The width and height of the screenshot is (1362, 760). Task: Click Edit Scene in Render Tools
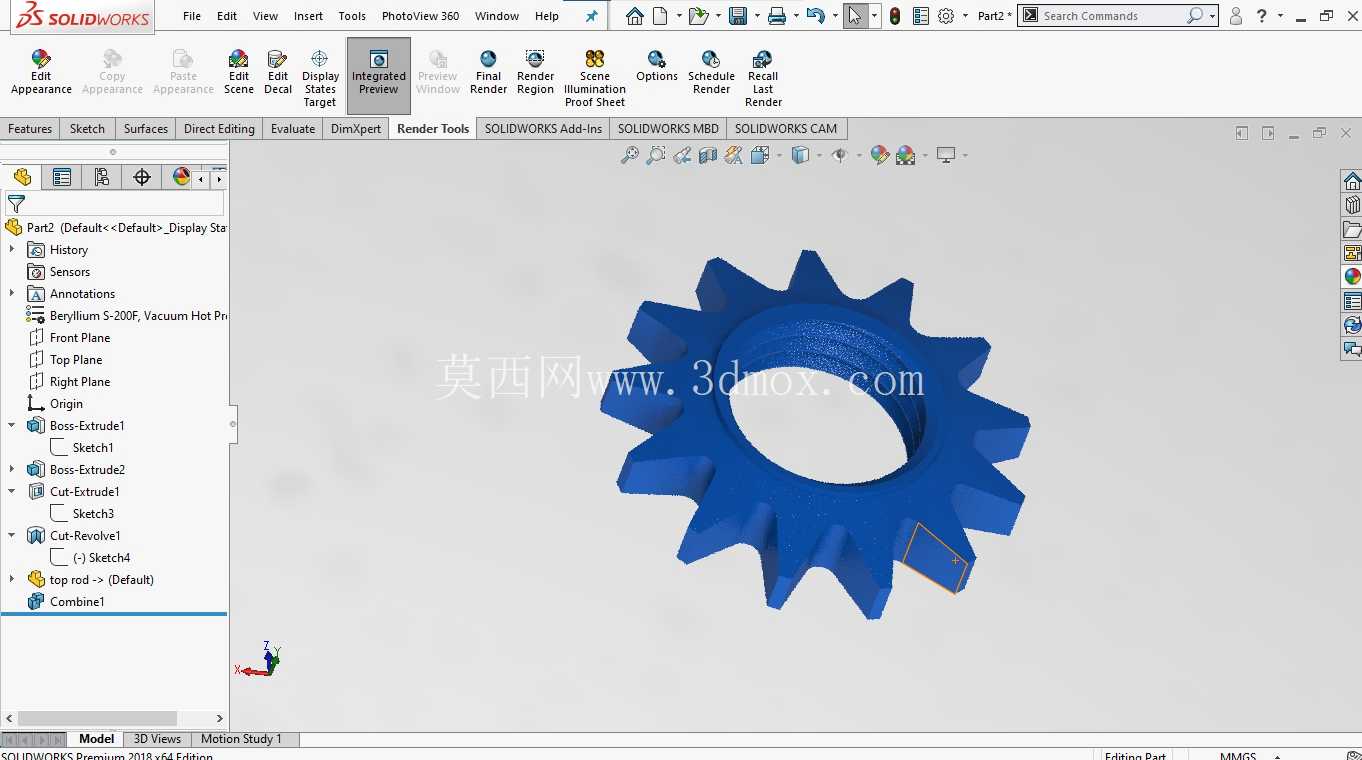239,72
